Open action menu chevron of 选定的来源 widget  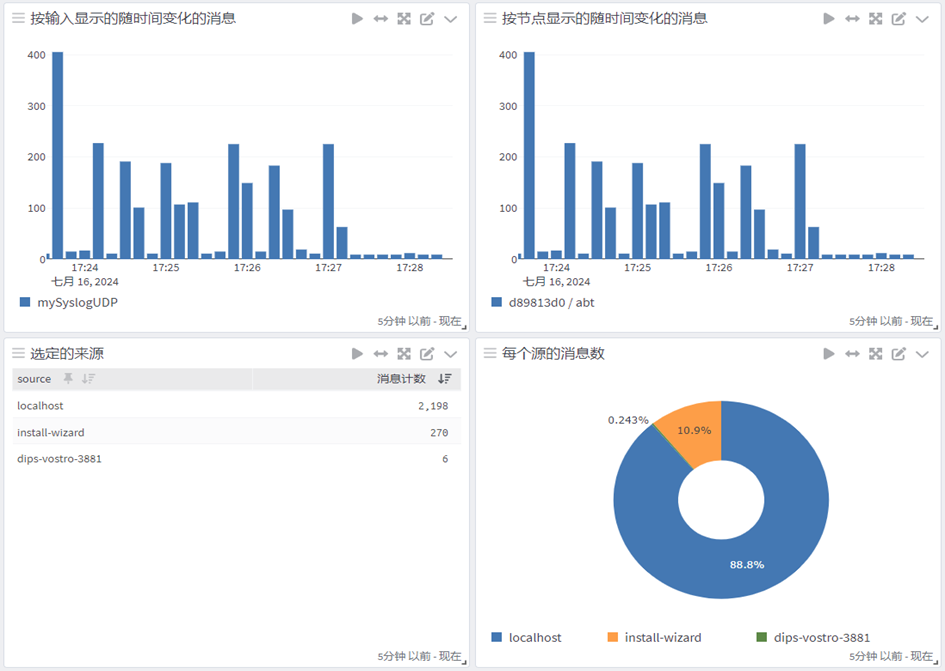pyautogui.click(x=450, y=354)
